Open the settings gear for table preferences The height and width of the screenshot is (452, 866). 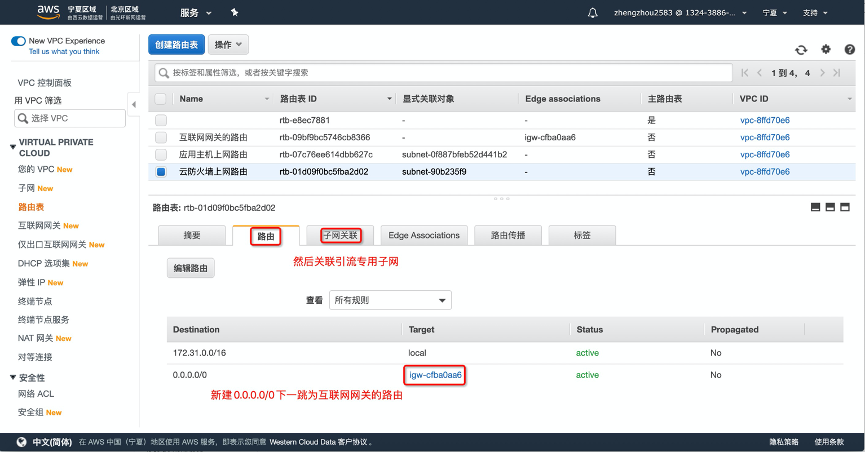[825, 49]
